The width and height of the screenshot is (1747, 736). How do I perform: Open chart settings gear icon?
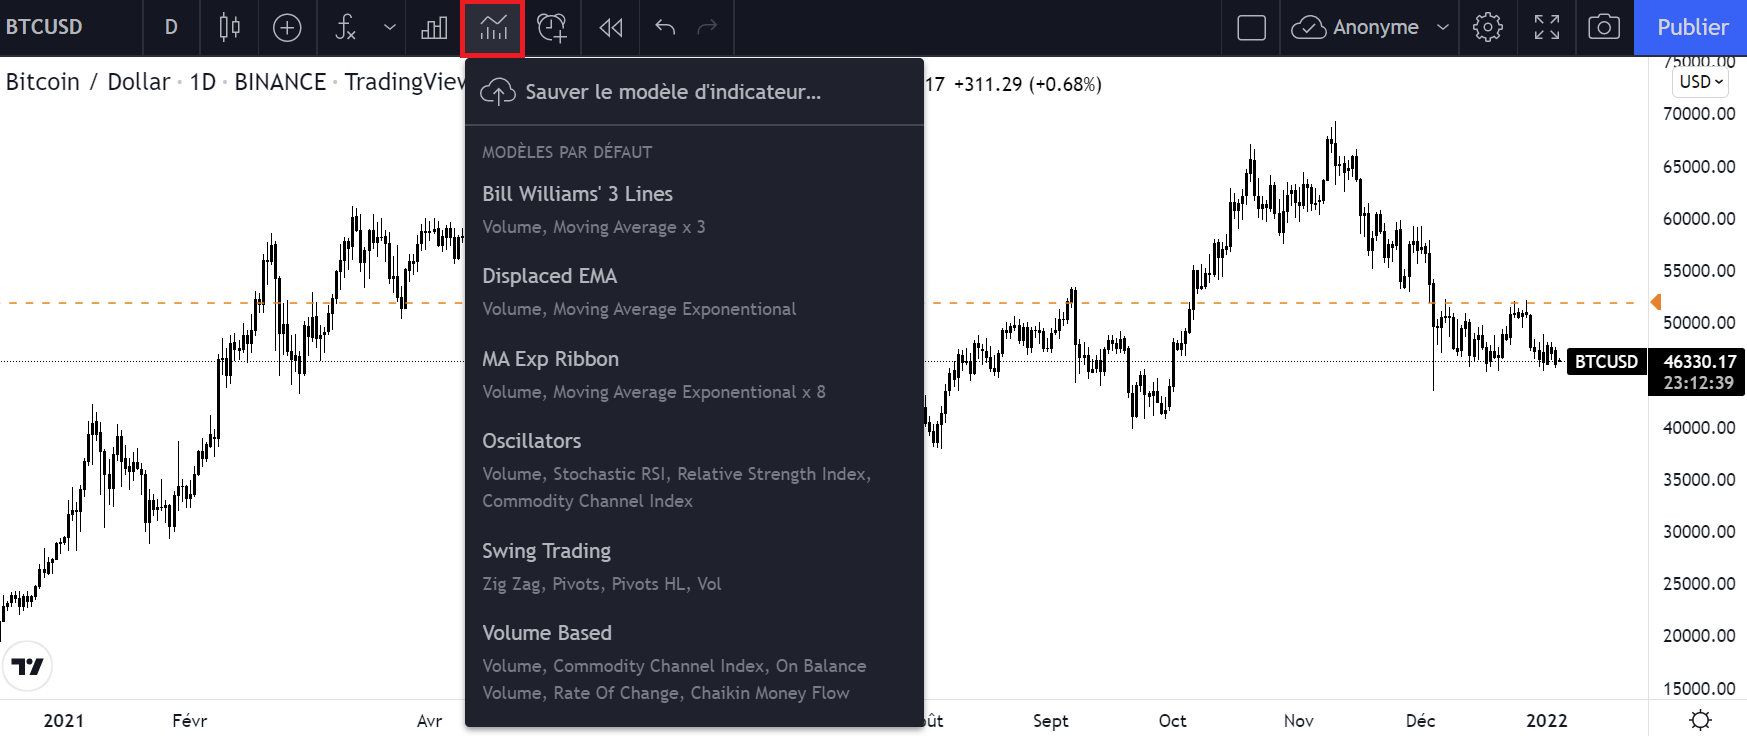tap(1488, 27)
